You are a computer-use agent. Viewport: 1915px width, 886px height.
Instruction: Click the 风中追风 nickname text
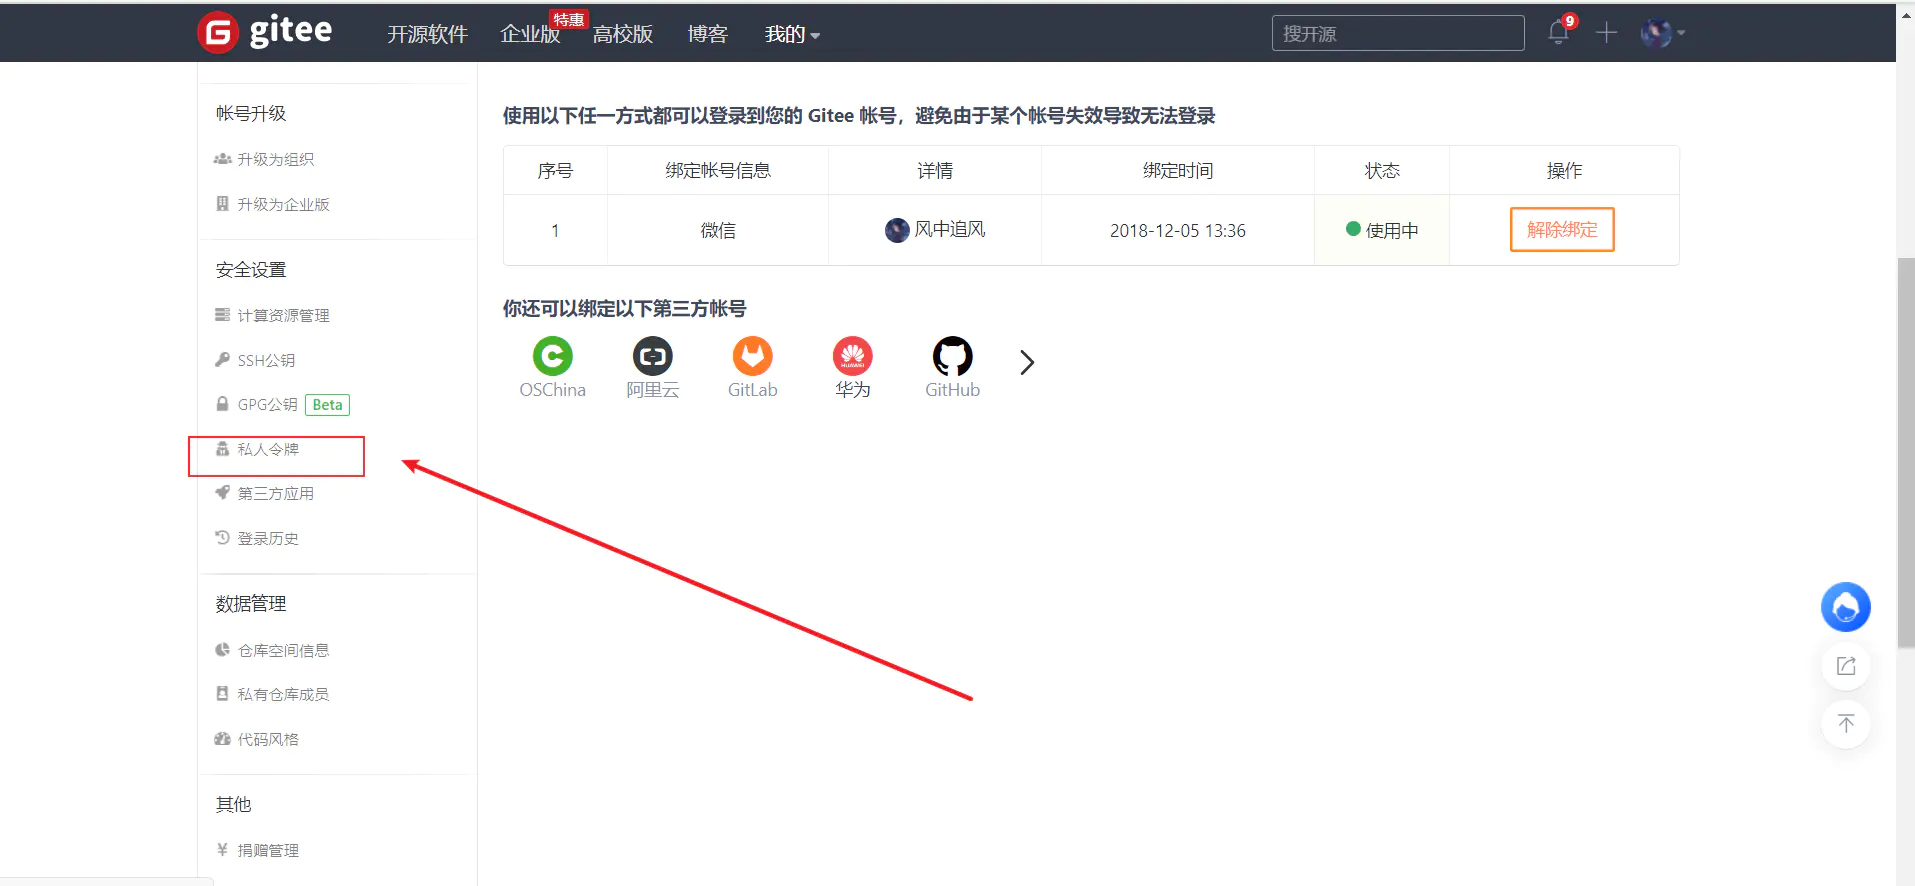pos(950,230)
